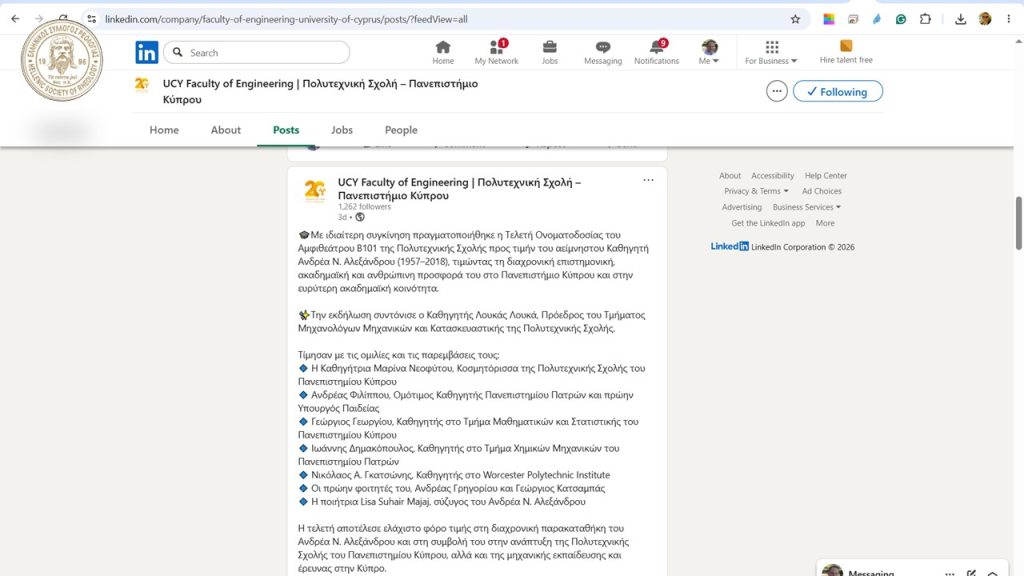This screenshot has height=576, width=1024.
Task: Click the browser back arrow
Action: click(x=16, y=19)
